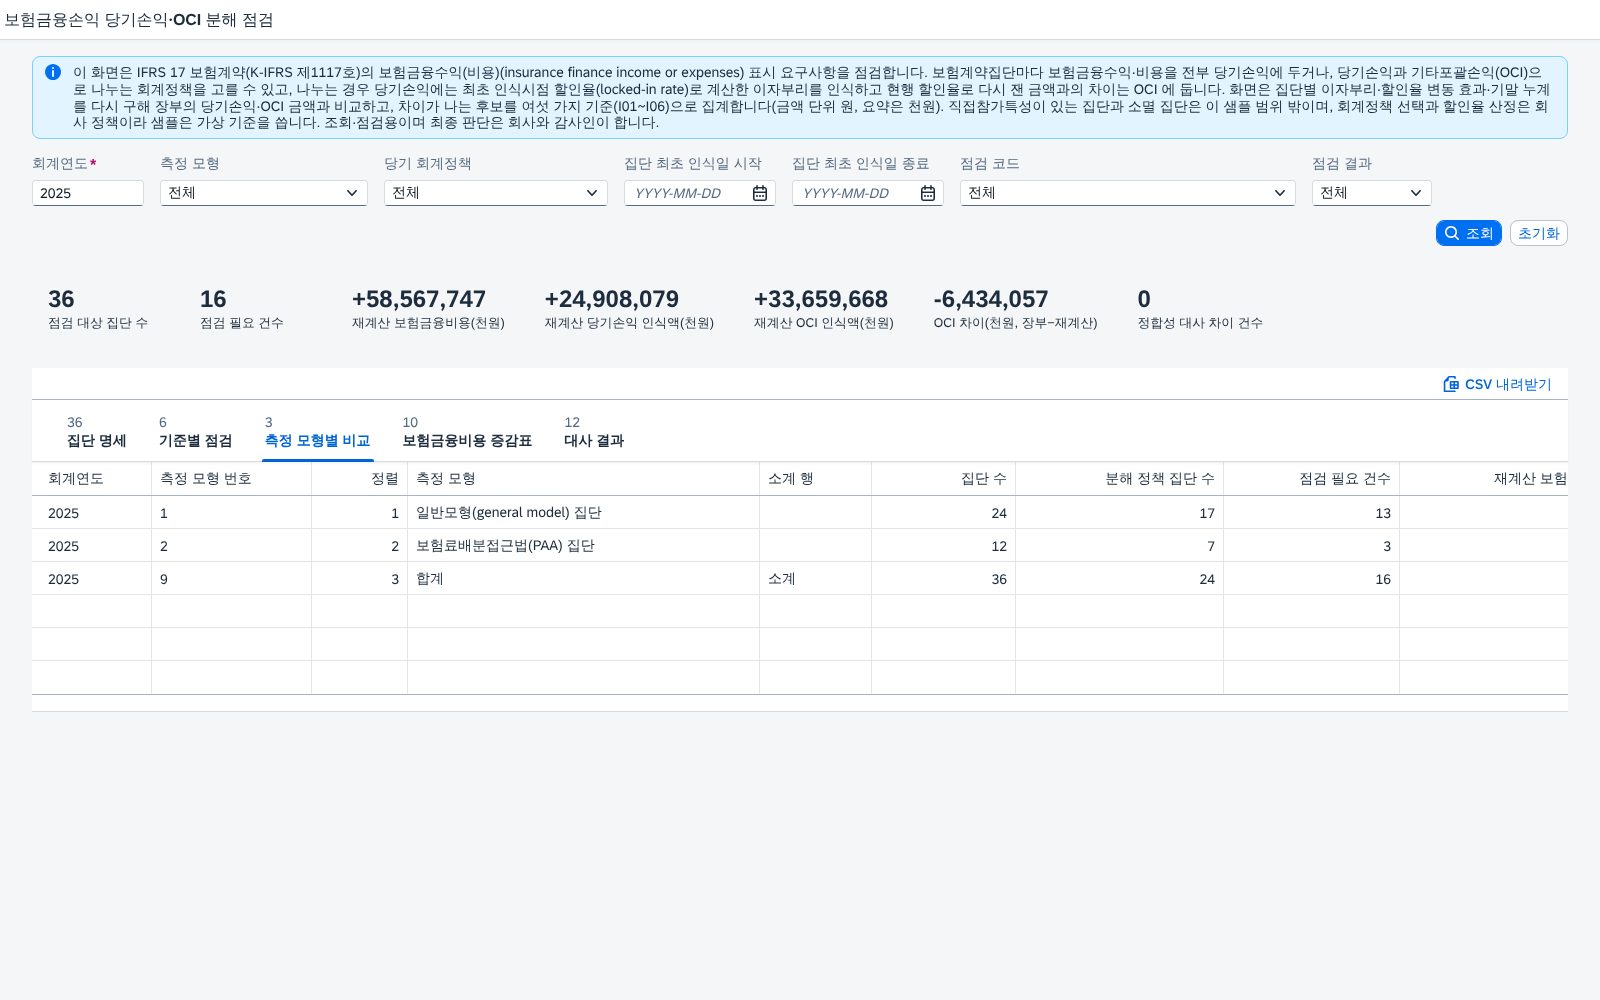Viewport: 1600px width, 1000px height.
Task: Open the 보험금융비용 증감표 tab
Action: click(467, 432)
